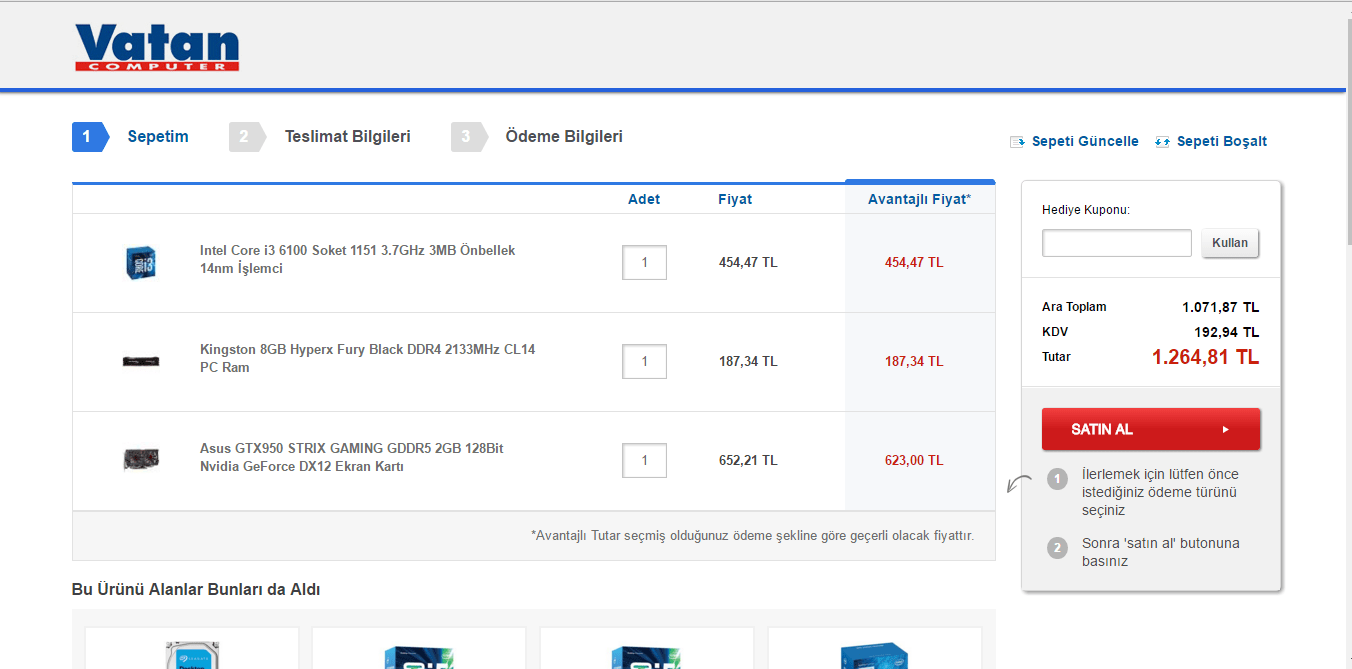Click the step 1 number badge

tap(87, 137)
